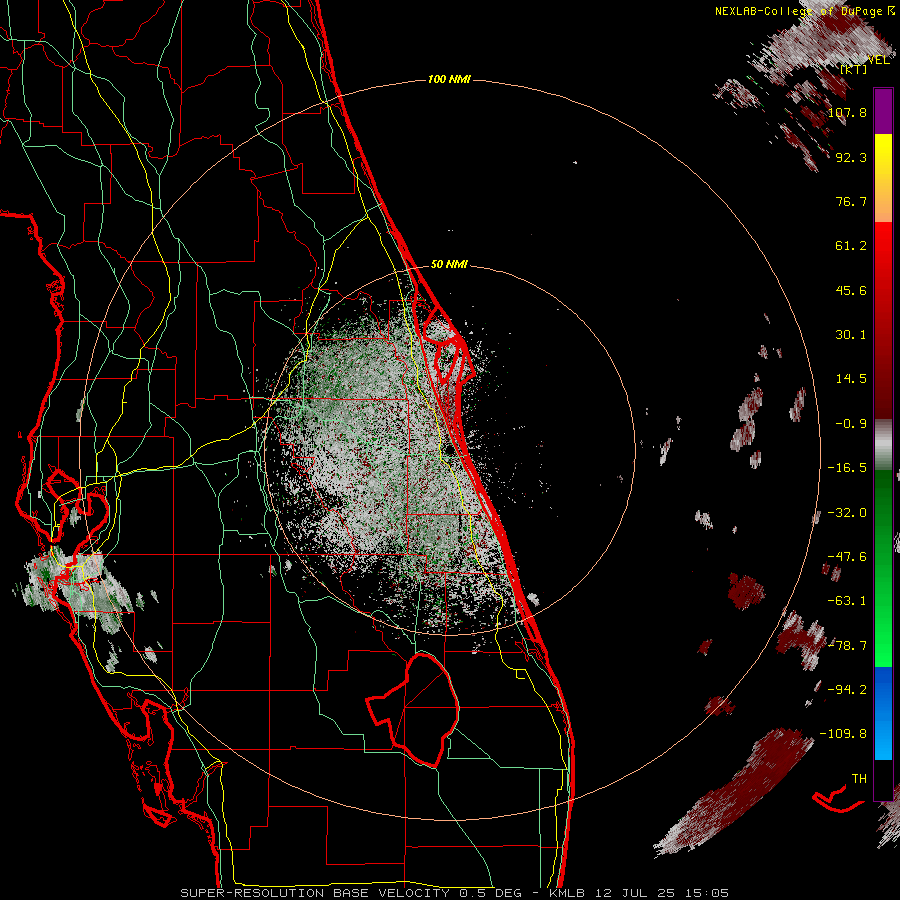Click the 100 NMI range ring label
This screenshot has height=900, width=900.
coord(449,79)
